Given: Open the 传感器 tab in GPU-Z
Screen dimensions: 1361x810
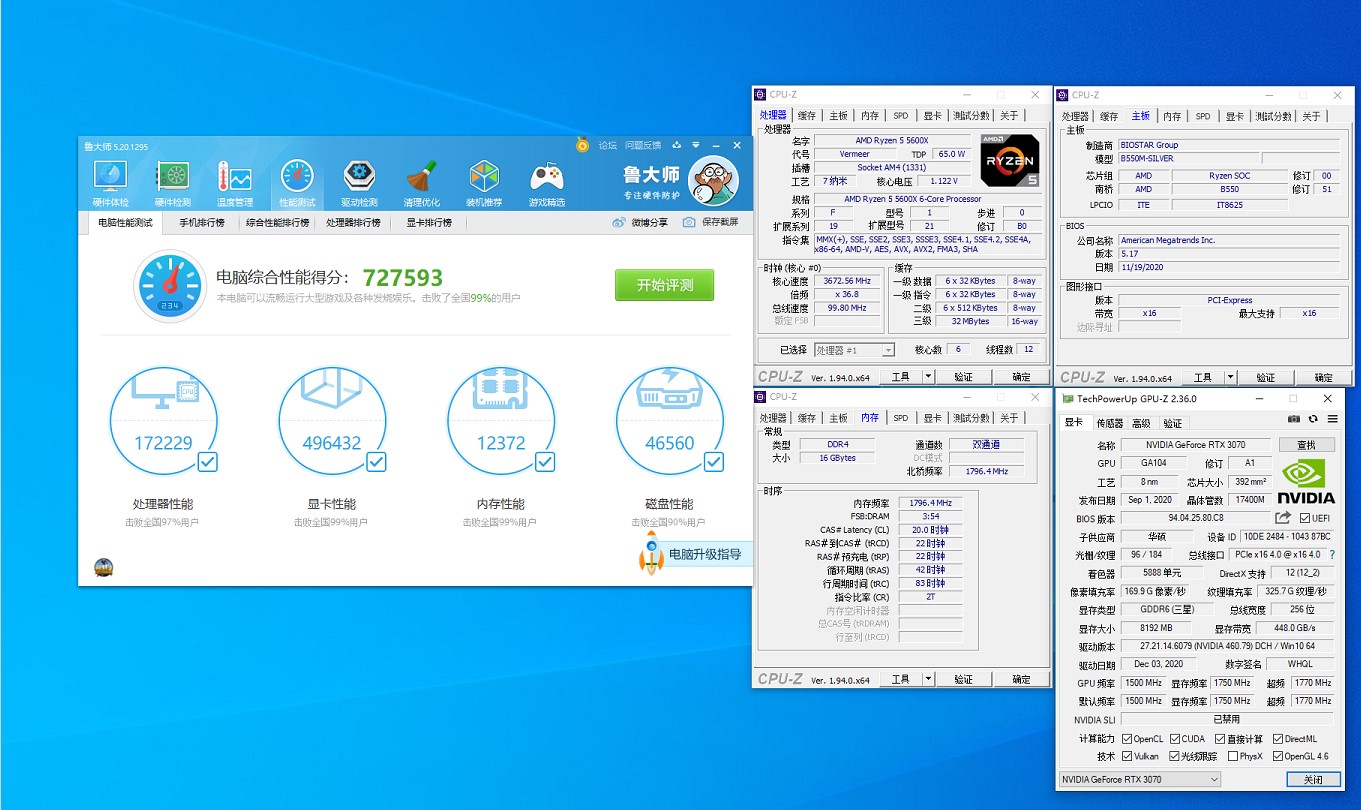Looking at the screenshot, I should pos(1110,424).
